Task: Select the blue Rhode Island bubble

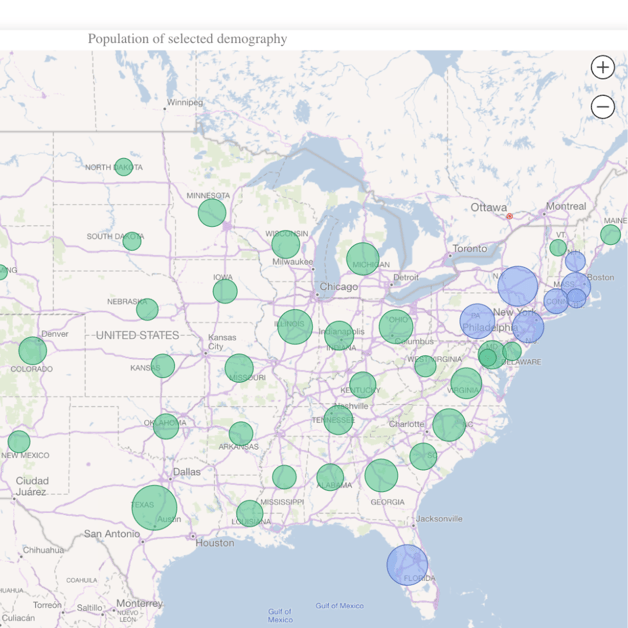Action: (x=576, y=298)
